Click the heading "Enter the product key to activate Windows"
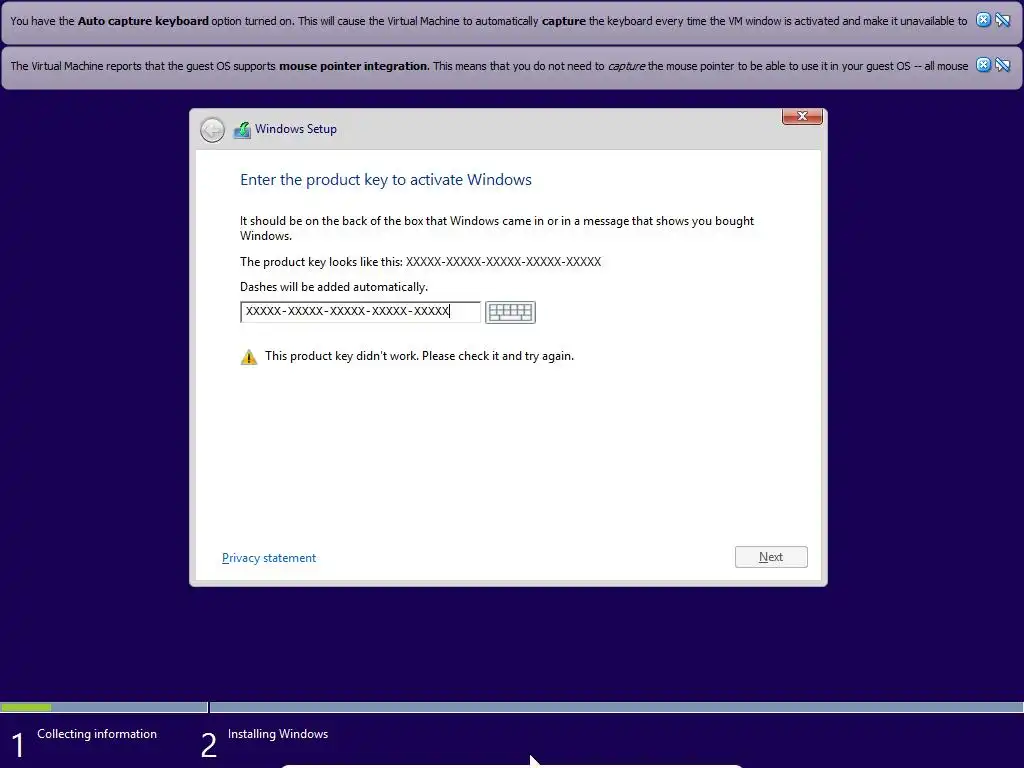1024x768 pixels. (386, 180)
